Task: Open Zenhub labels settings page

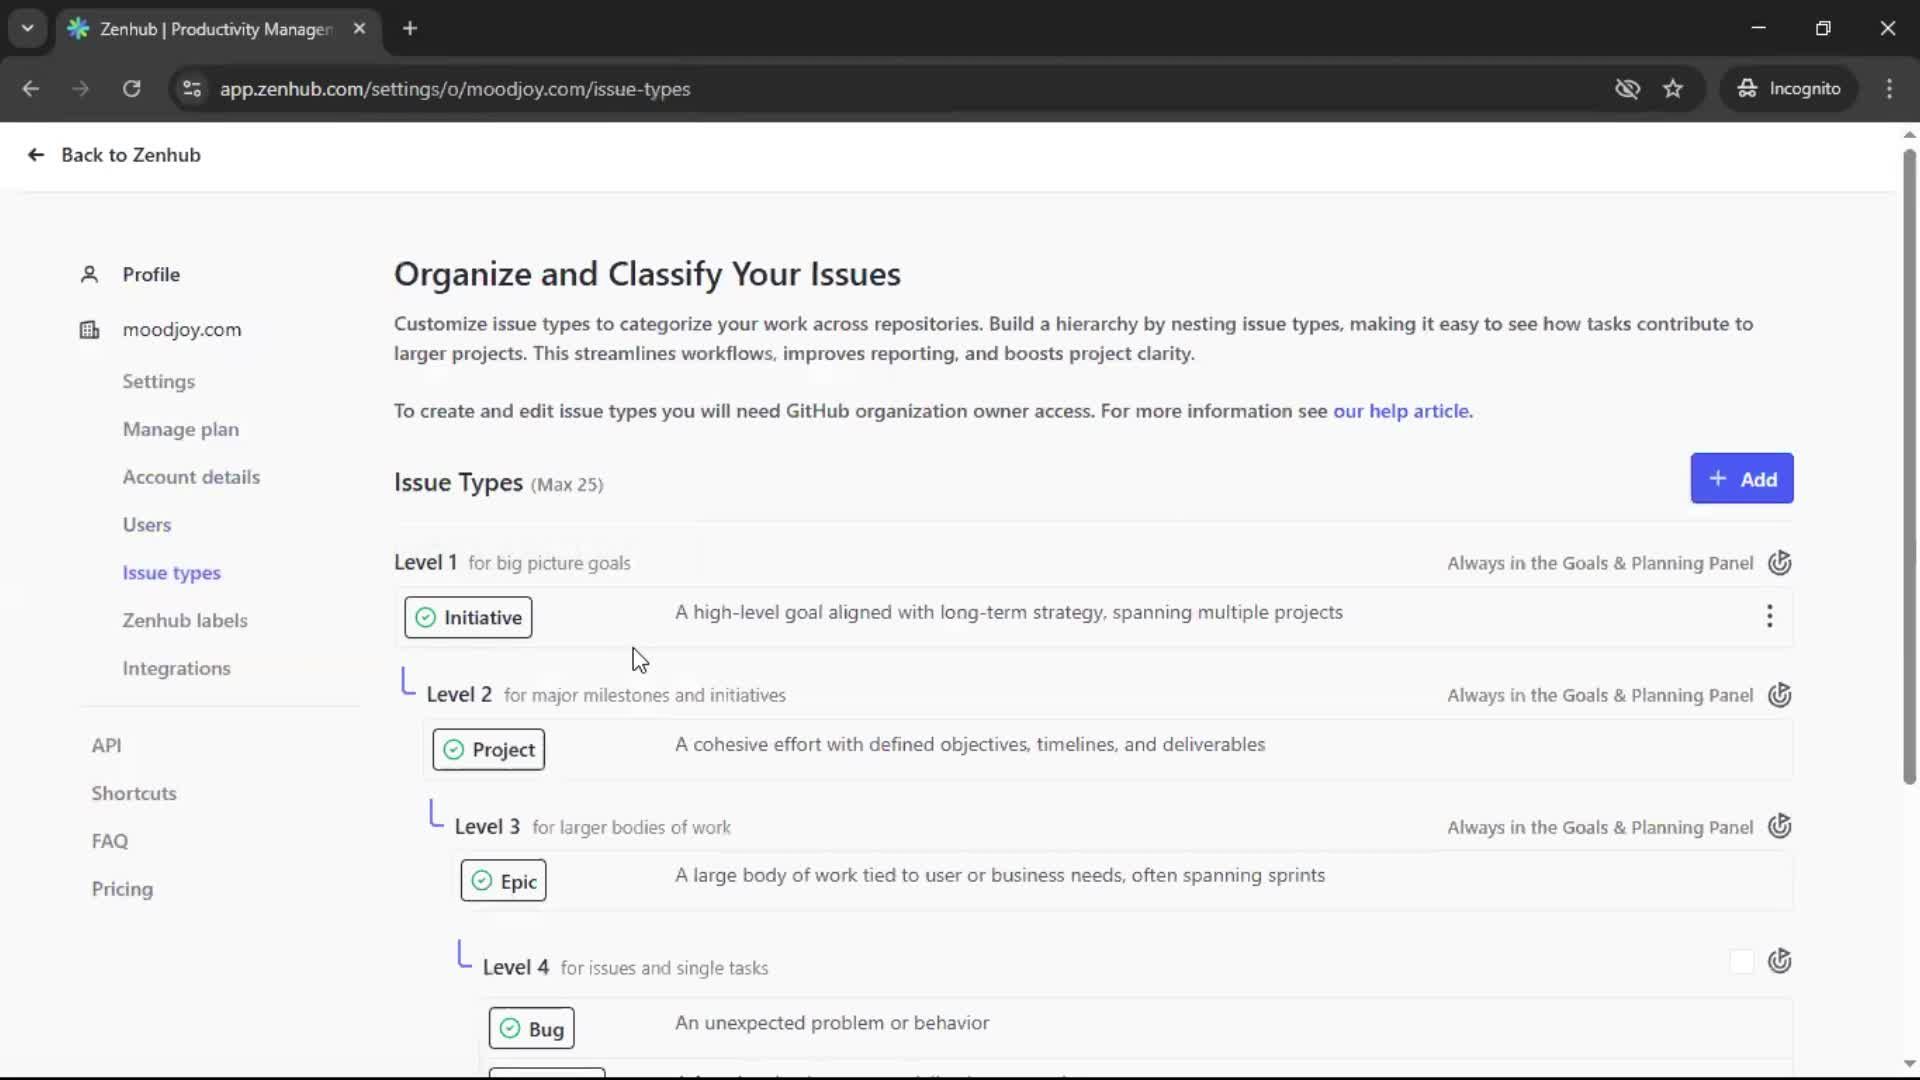Action: coord(184,620)
